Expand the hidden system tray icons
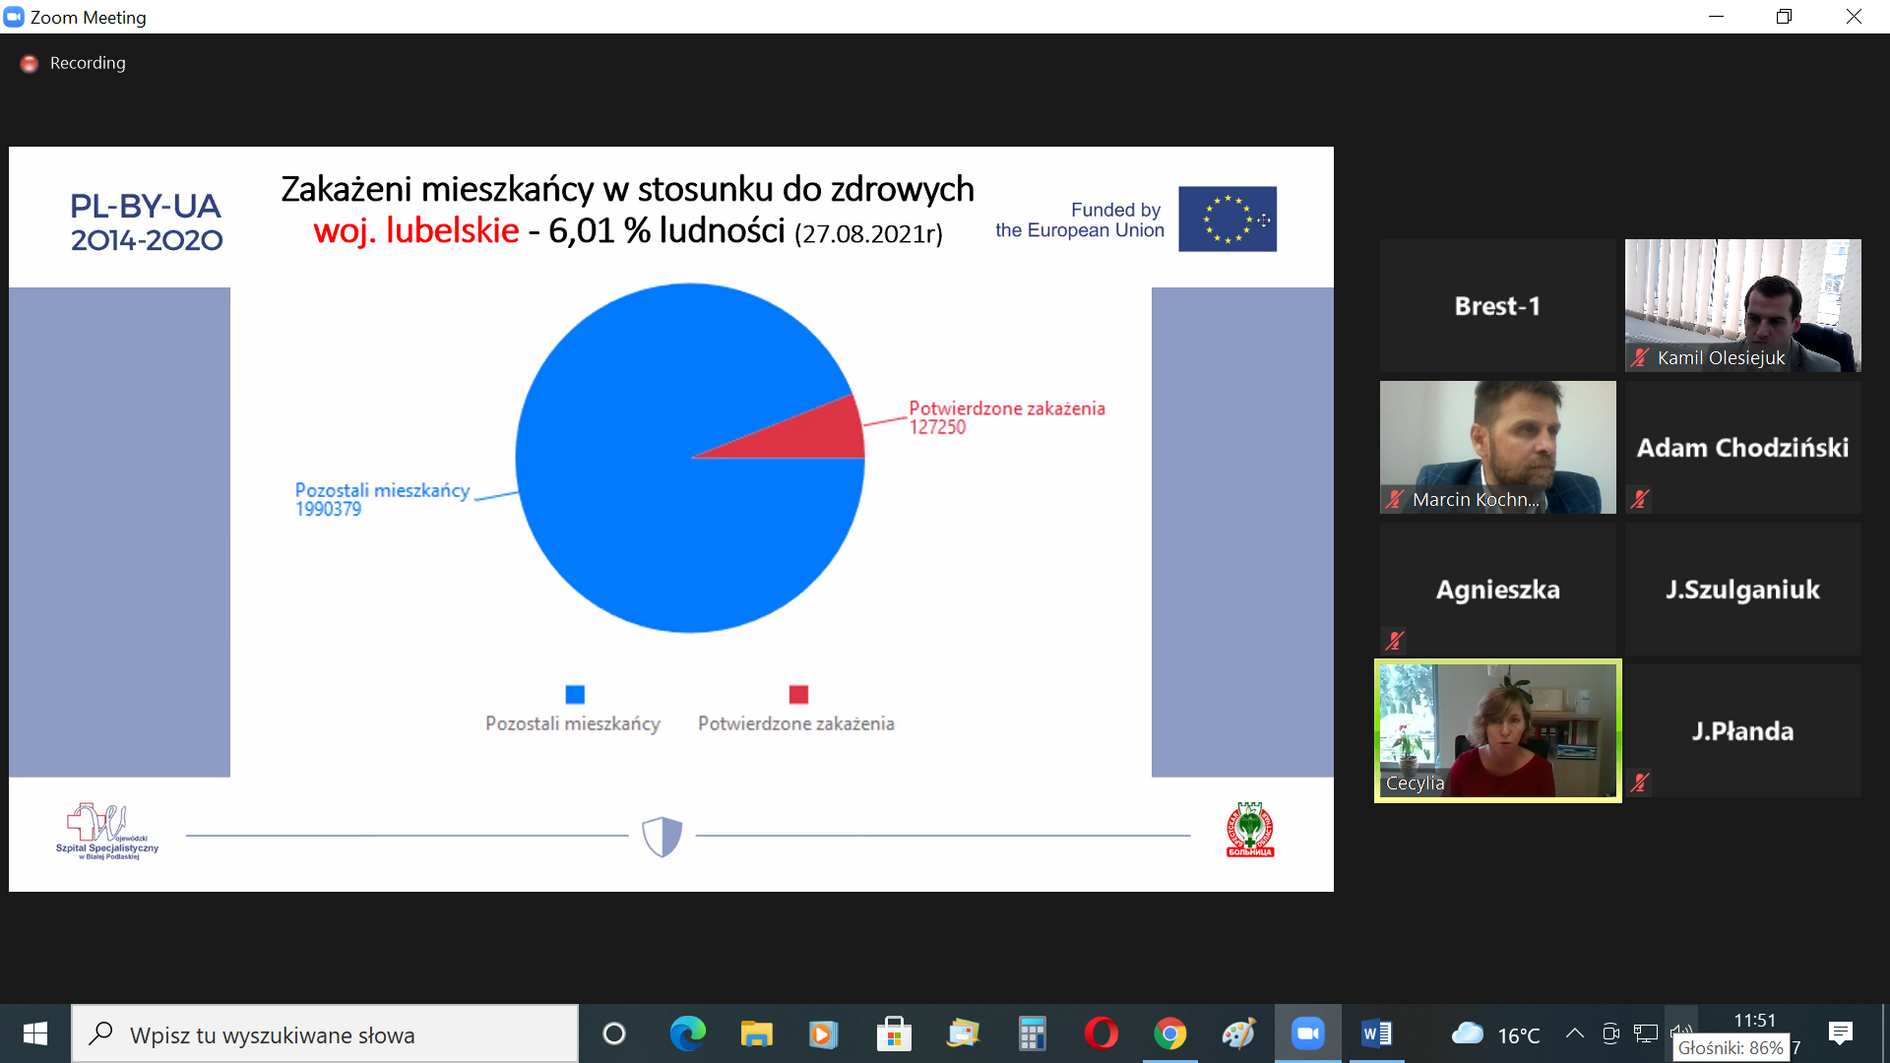Screen dimensions: 1890x1063 1574,1034
